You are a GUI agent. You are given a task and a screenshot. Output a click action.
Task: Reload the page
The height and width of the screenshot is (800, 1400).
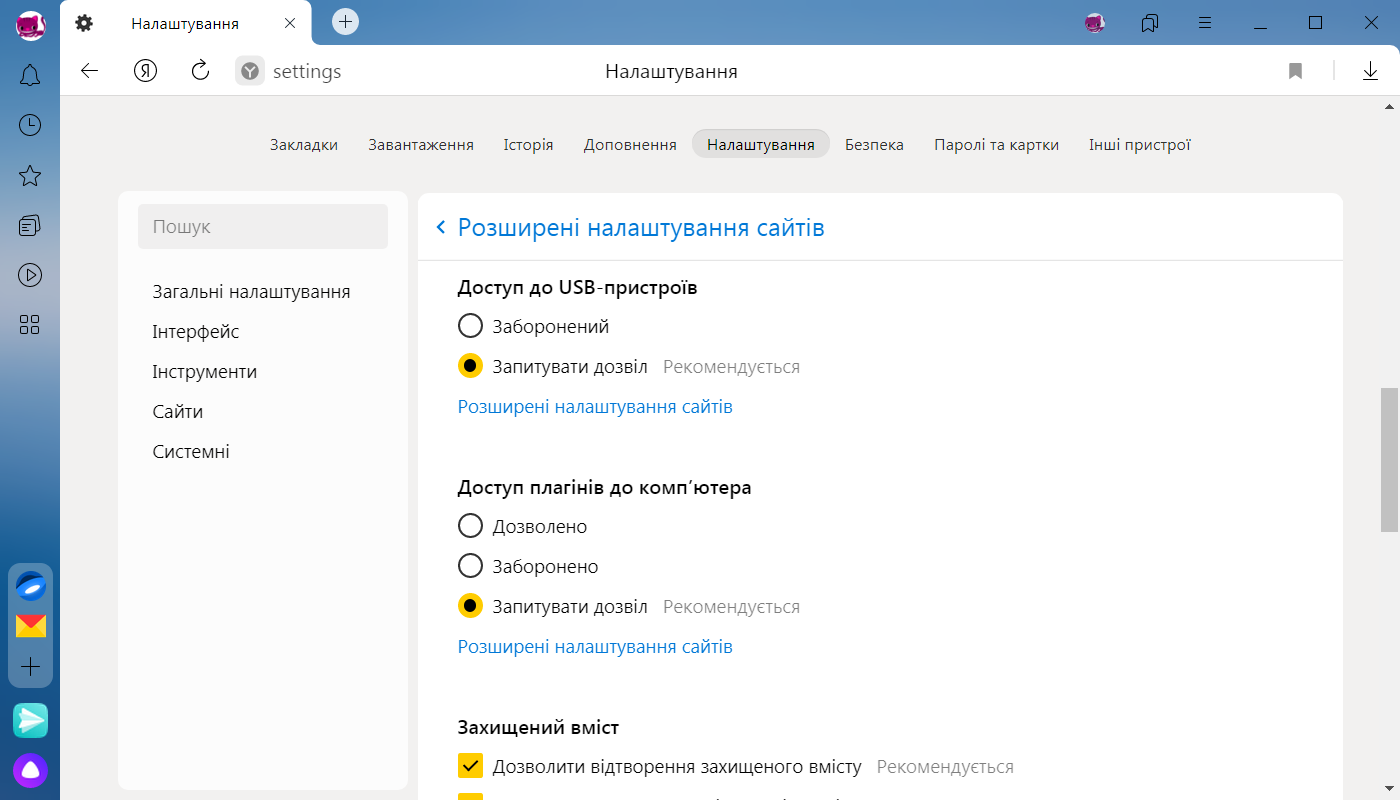click(x=200, y=71)
